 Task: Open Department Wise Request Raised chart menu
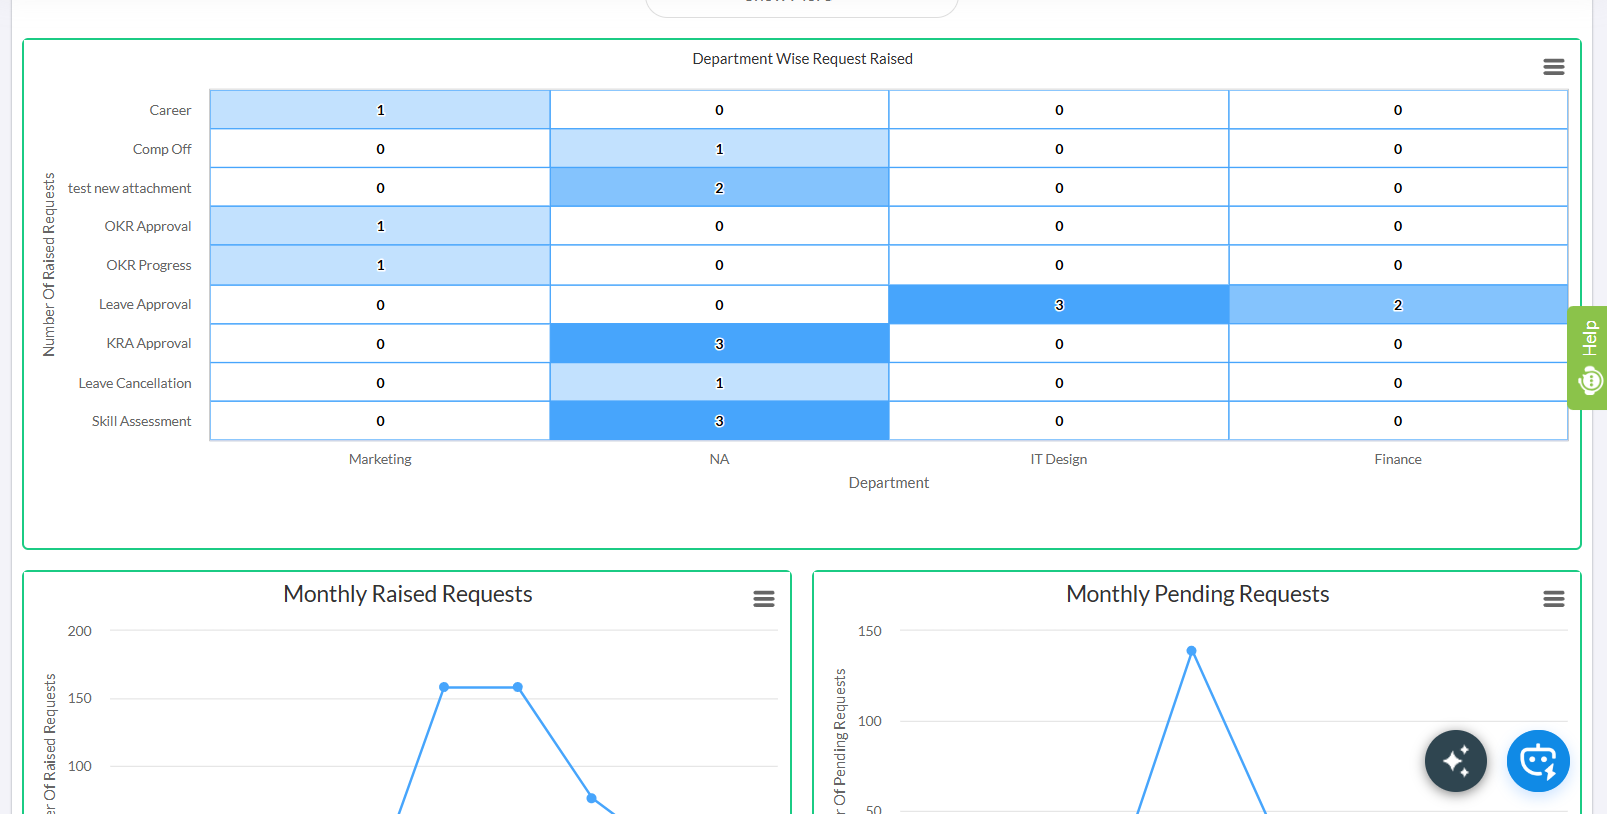pyautogui.click(x=1553, y=67)
